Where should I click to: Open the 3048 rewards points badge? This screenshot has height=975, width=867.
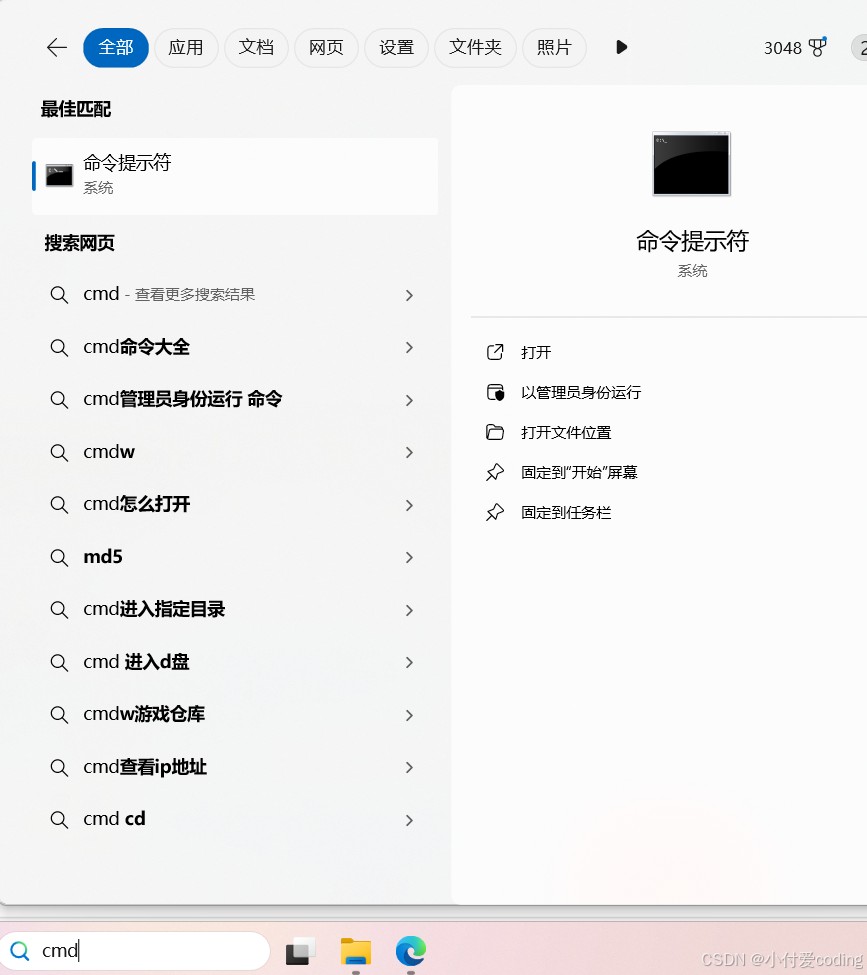tap(795, 47)
